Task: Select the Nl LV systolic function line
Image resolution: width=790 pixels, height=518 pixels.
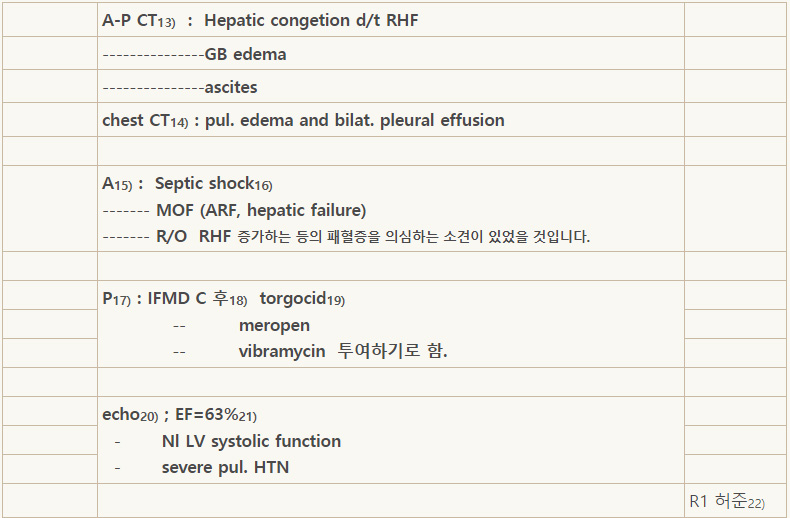Action: 251,441
